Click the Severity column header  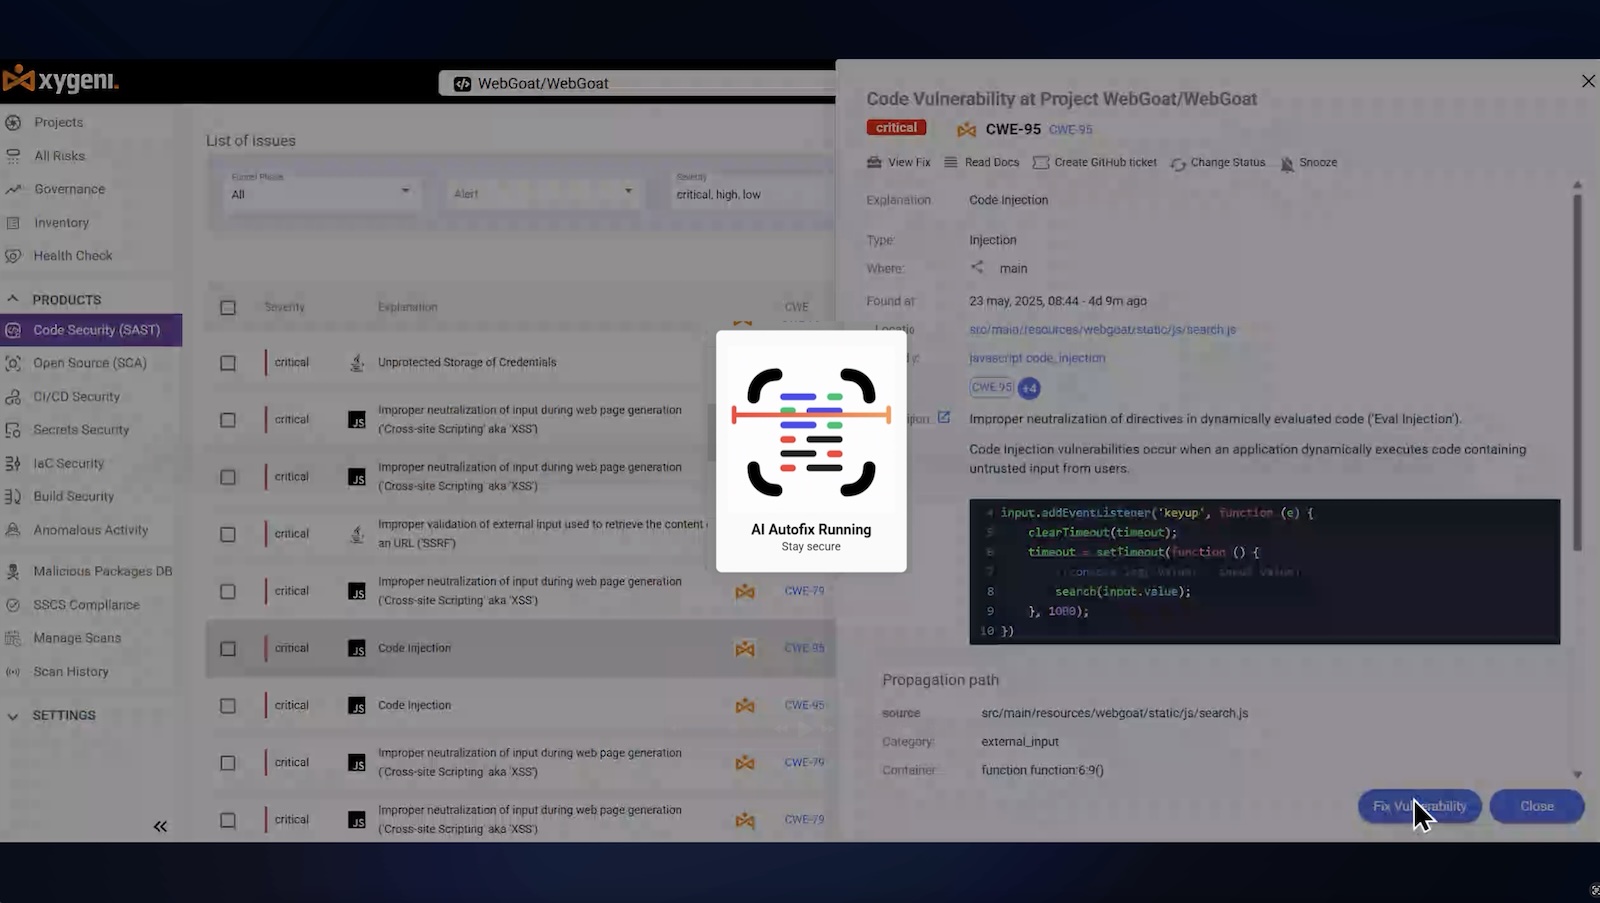pos(284,307)
